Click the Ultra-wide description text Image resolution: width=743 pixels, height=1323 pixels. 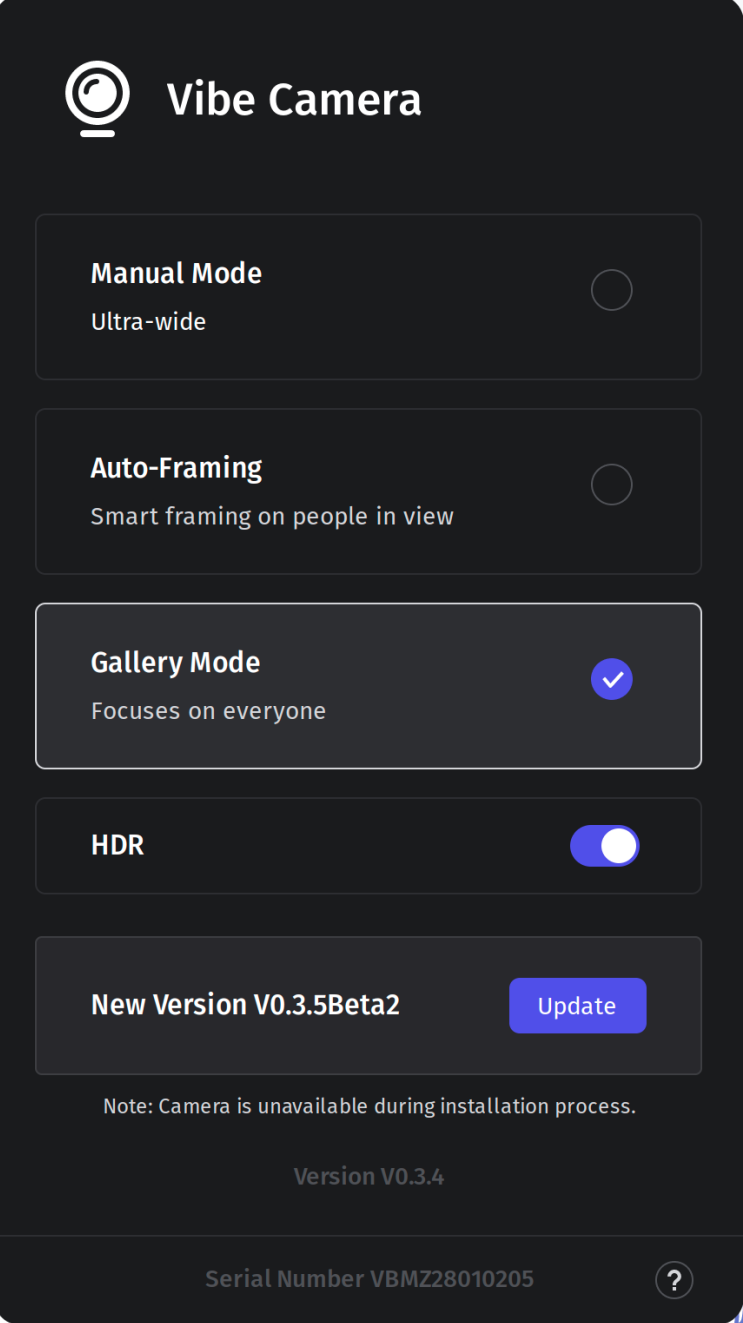148,322
